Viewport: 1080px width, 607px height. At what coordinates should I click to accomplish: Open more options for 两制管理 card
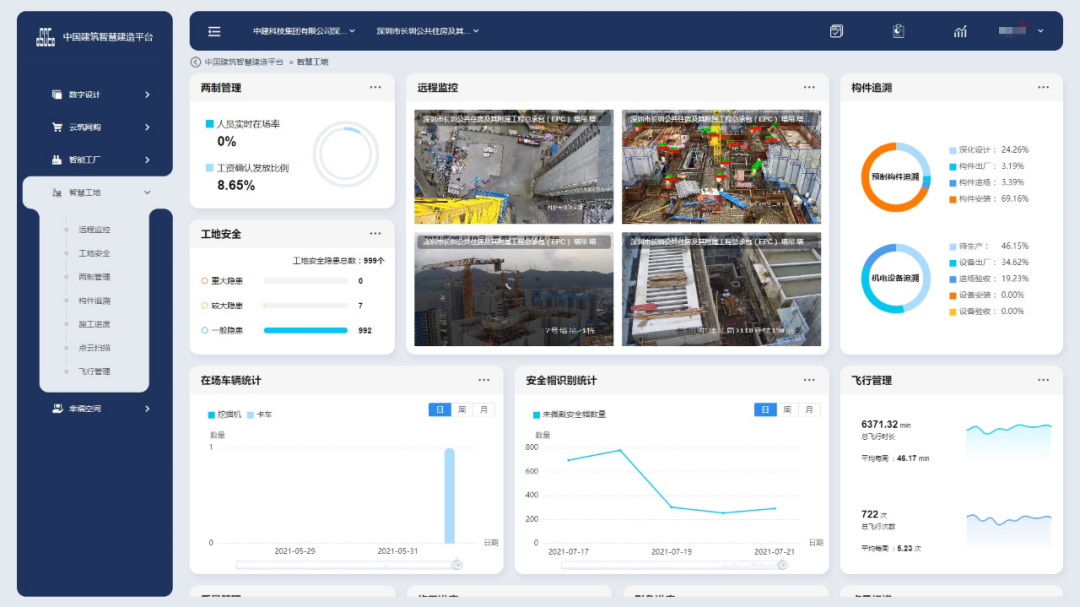[375, 88]
